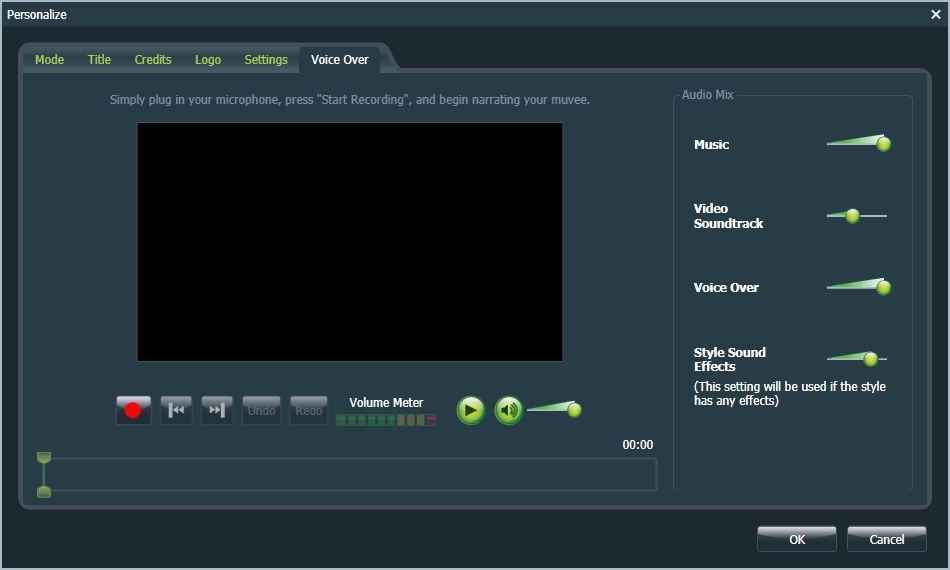
Task: Select the Logo tab
Action: [208, 59]
